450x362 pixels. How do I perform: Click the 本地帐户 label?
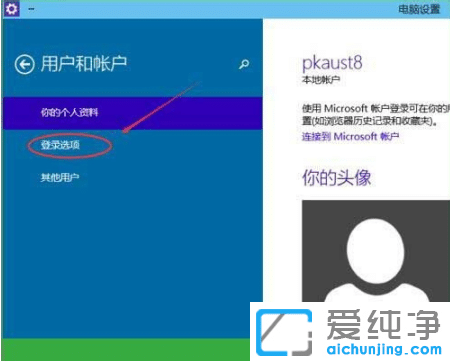tap(321, 80)
